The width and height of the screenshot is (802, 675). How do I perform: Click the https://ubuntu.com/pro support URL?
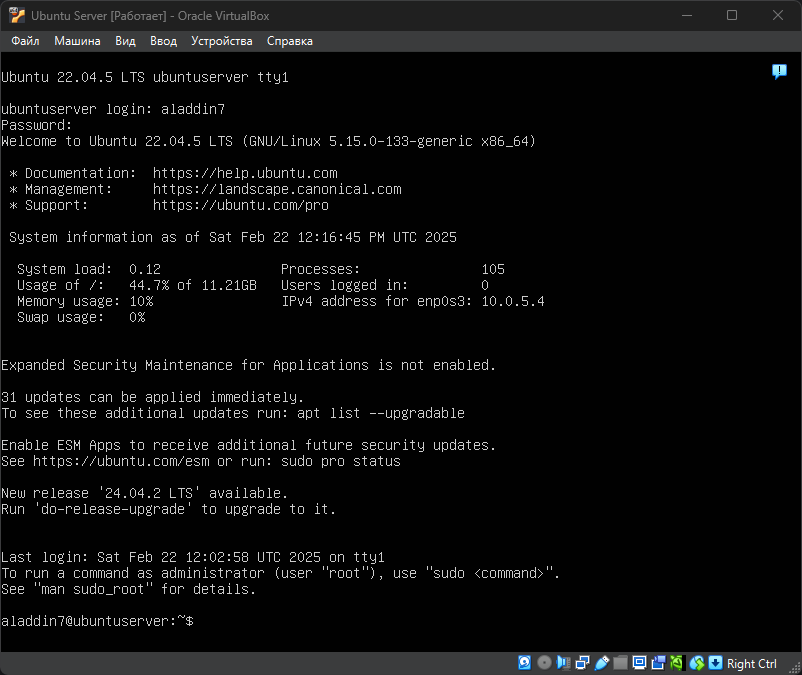point(241,206)
